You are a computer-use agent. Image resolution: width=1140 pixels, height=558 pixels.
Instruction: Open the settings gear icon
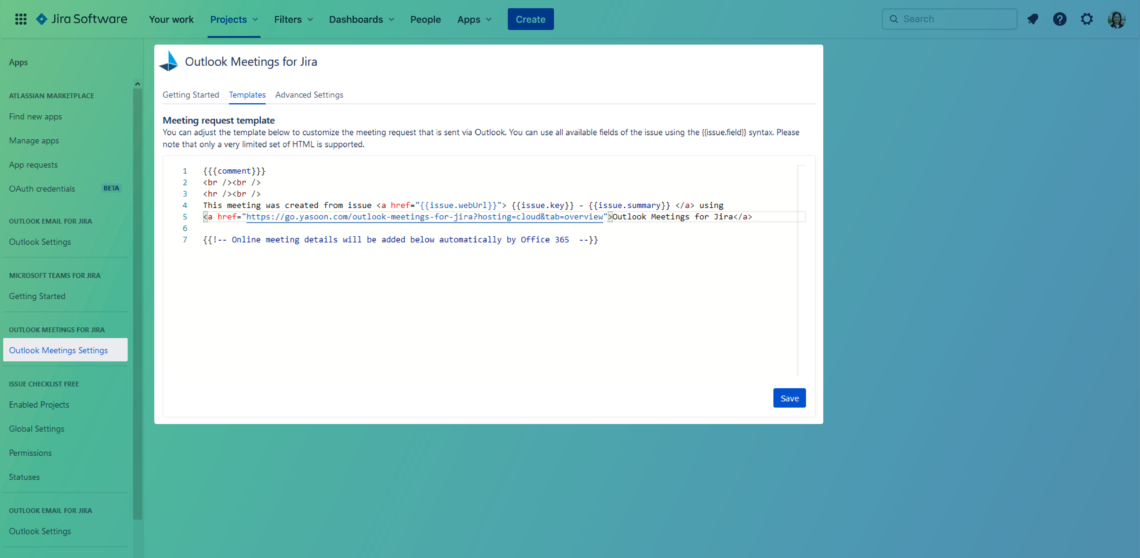[x=1086, y=19]
